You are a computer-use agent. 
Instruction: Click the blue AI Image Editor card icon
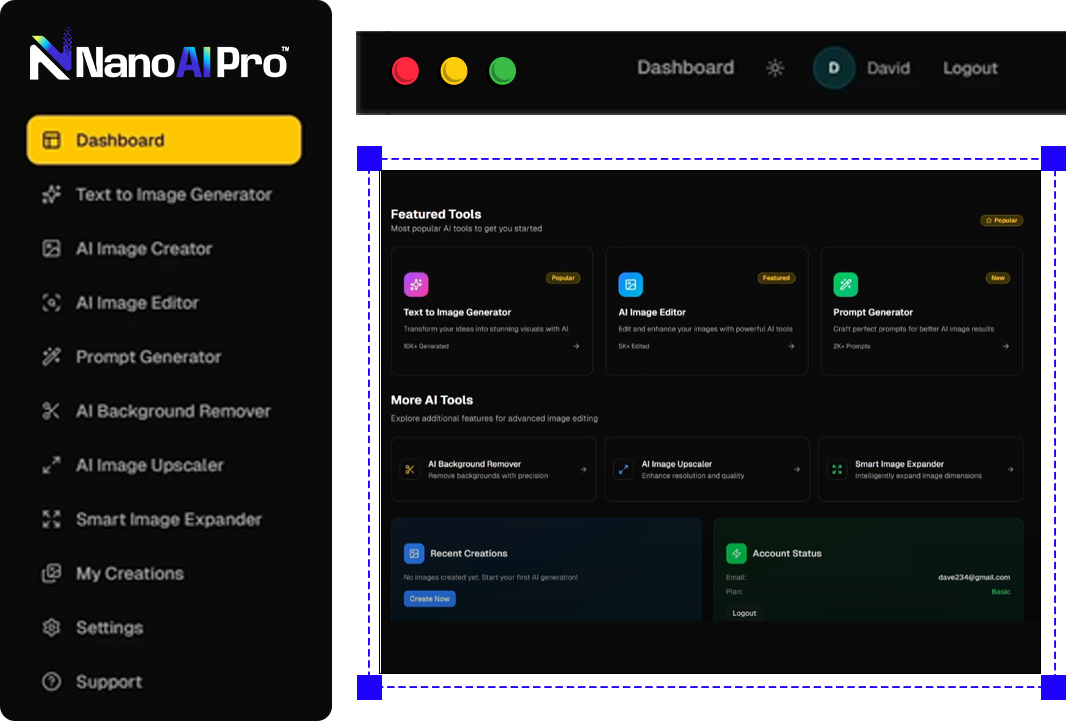coord(630,285)
